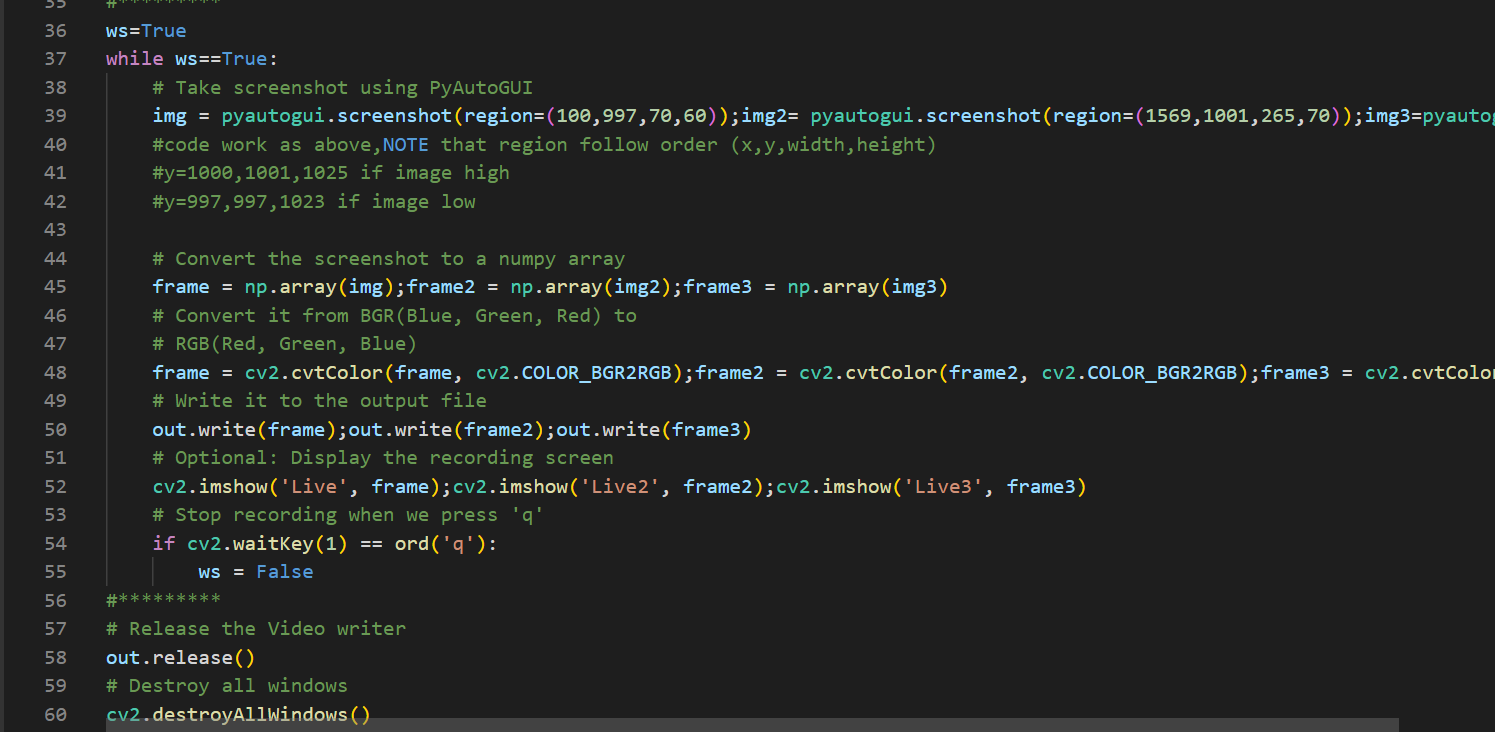Image resolution: width=1495 pixels, height=732 pixels.
Task: Click "ord('q')" on line 54
Action: point(441,544)
